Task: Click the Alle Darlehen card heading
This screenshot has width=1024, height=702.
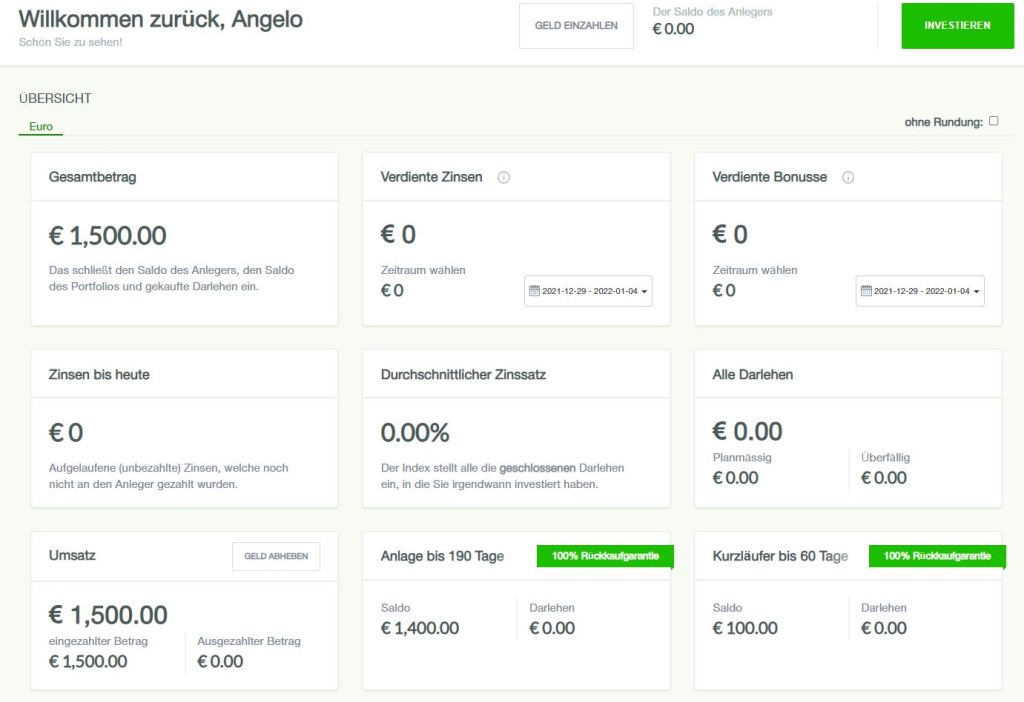Action: tap(753, 374)
